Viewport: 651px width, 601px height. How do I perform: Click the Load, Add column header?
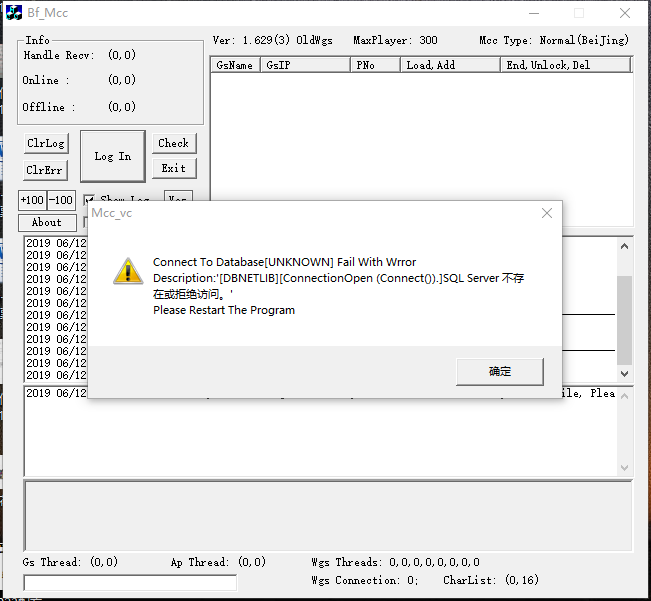click(x=450, y=65)
